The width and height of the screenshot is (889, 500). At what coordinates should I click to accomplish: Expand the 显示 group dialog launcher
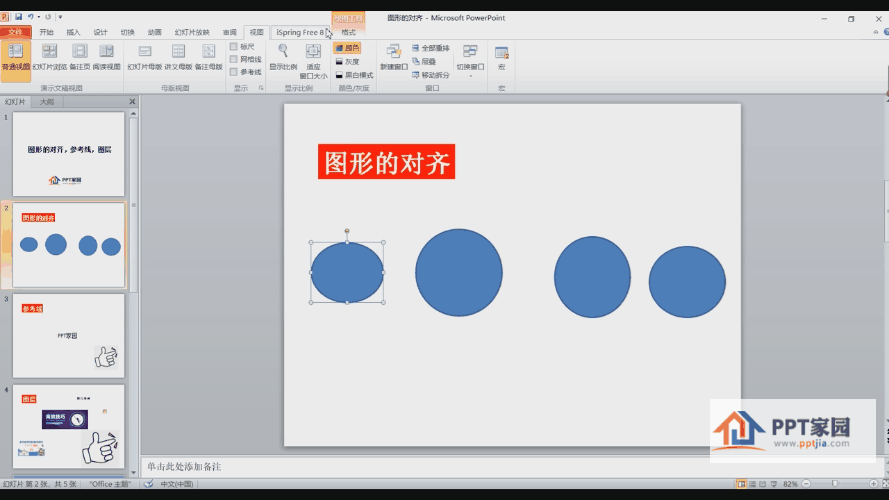click(261, 88)
